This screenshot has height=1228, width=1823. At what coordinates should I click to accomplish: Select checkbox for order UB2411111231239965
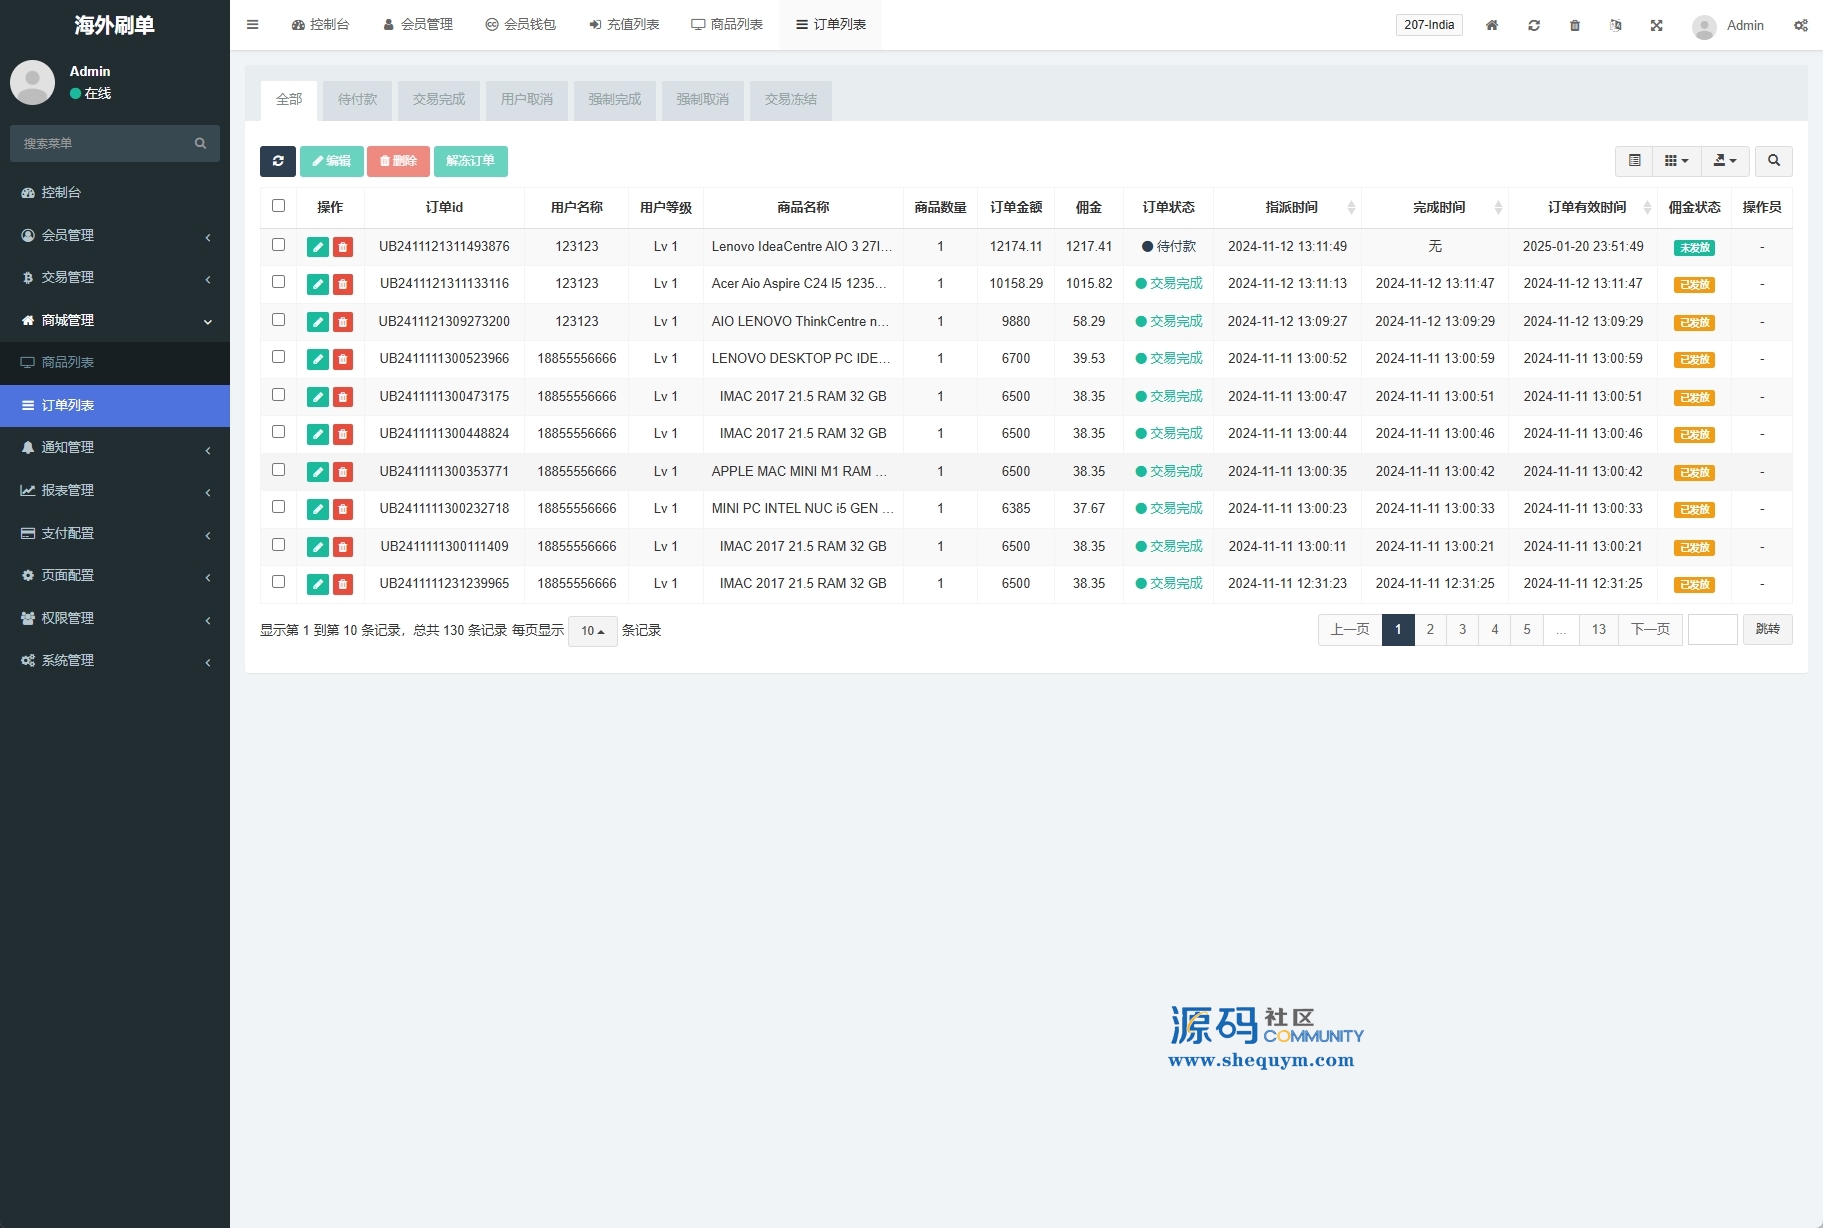(x=279, y=582)
